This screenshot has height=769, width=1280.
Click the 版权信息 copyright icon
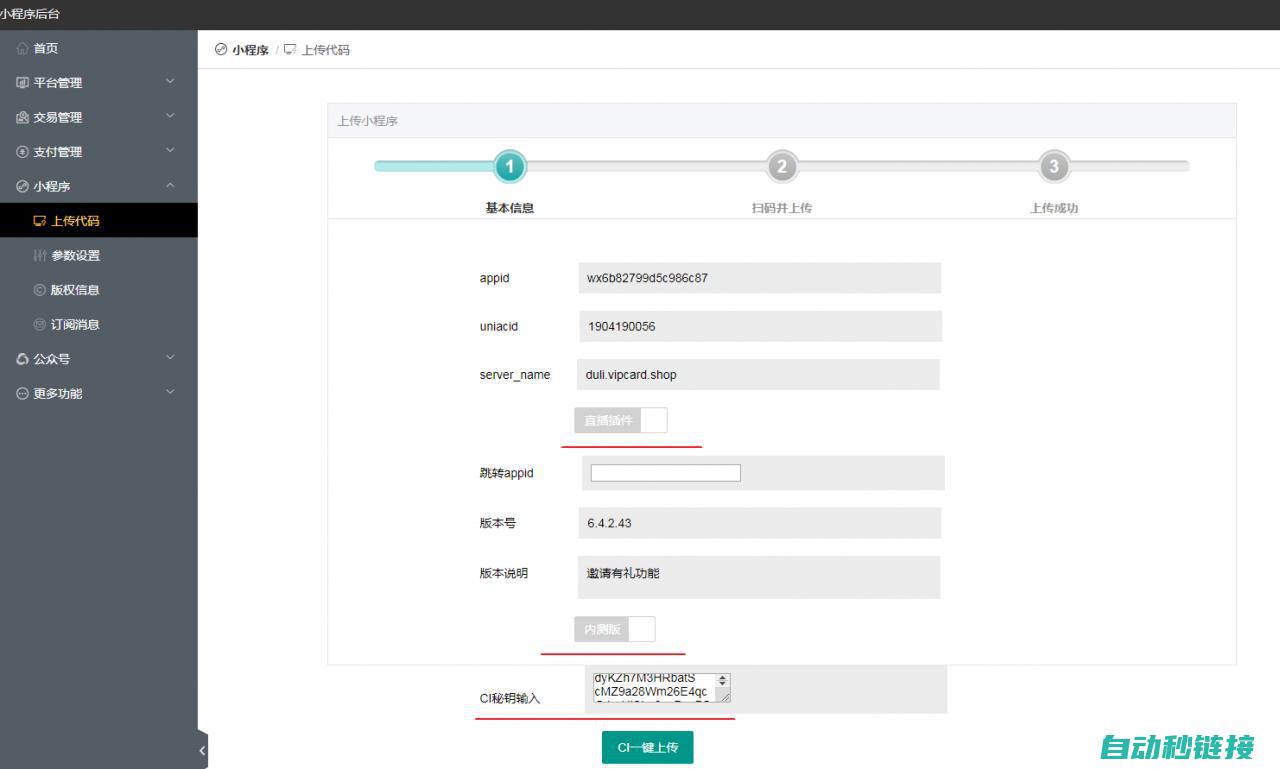pos(40,290)
